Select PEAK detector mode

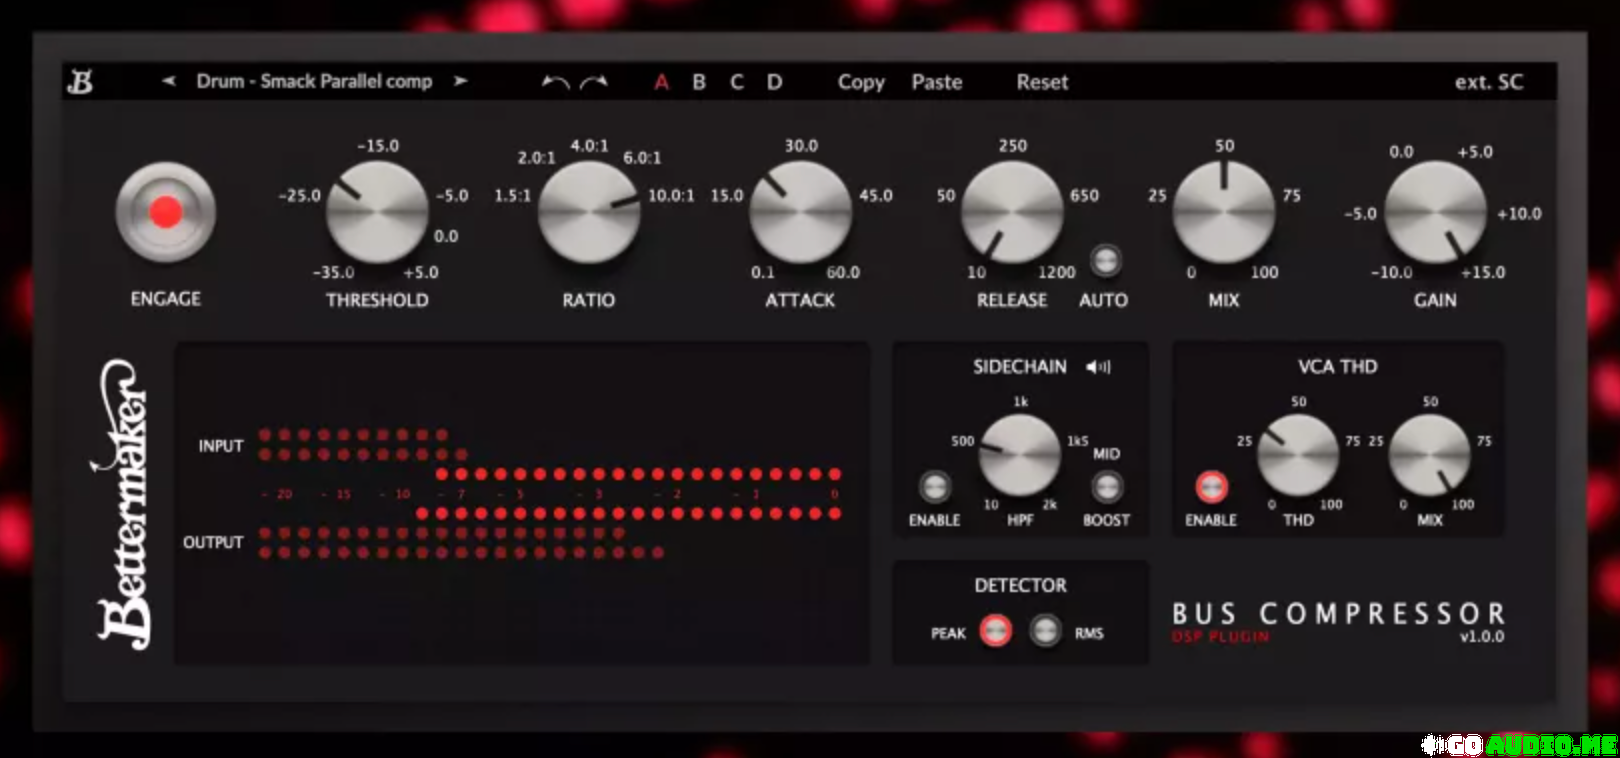pos(995,630)
